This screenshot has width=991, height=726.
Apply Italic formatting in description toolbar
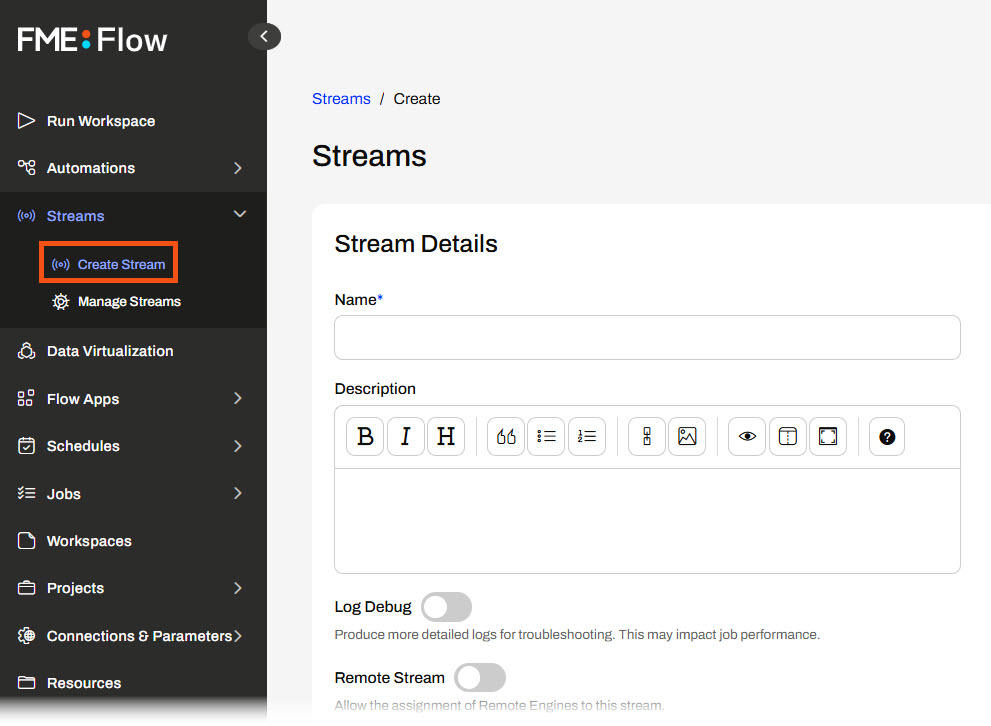(406, 437)
